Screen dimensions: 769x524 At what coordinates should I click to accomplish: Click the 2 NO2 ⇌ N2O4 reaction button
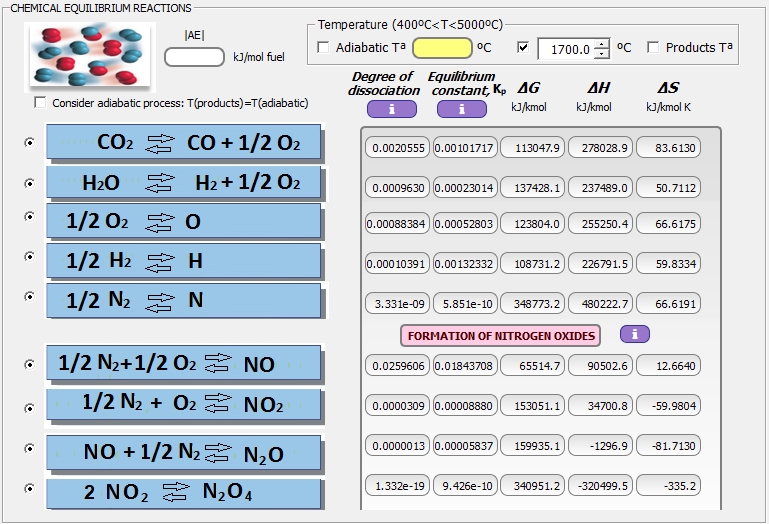point(183,493)
